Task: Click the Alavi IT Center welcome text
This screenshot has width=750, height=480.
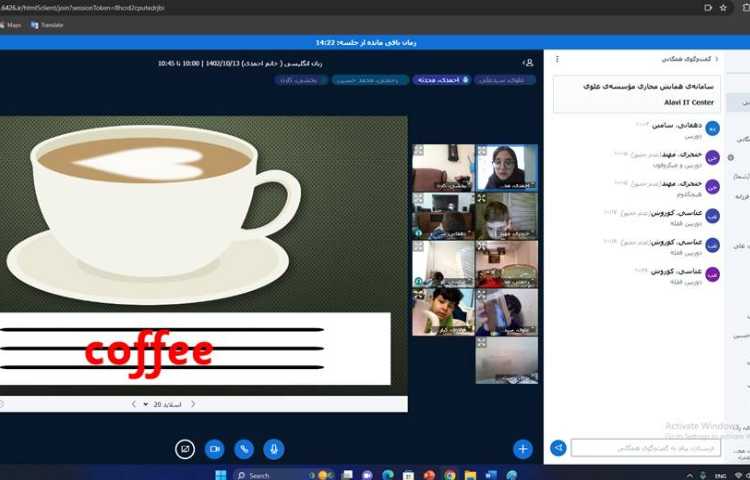Action: pos(689,102)
